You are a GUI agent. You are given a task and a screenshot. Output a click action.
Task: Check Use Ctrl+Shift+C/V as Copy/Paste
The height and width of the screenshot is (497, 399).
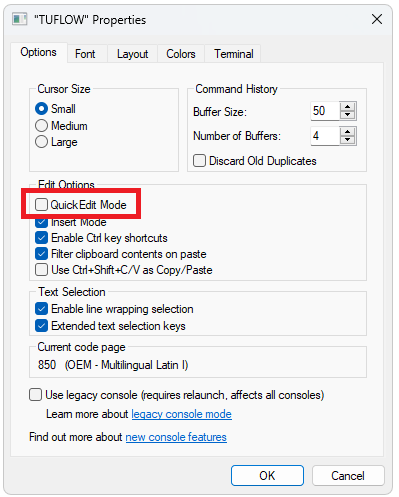click(x=41, y=270)
